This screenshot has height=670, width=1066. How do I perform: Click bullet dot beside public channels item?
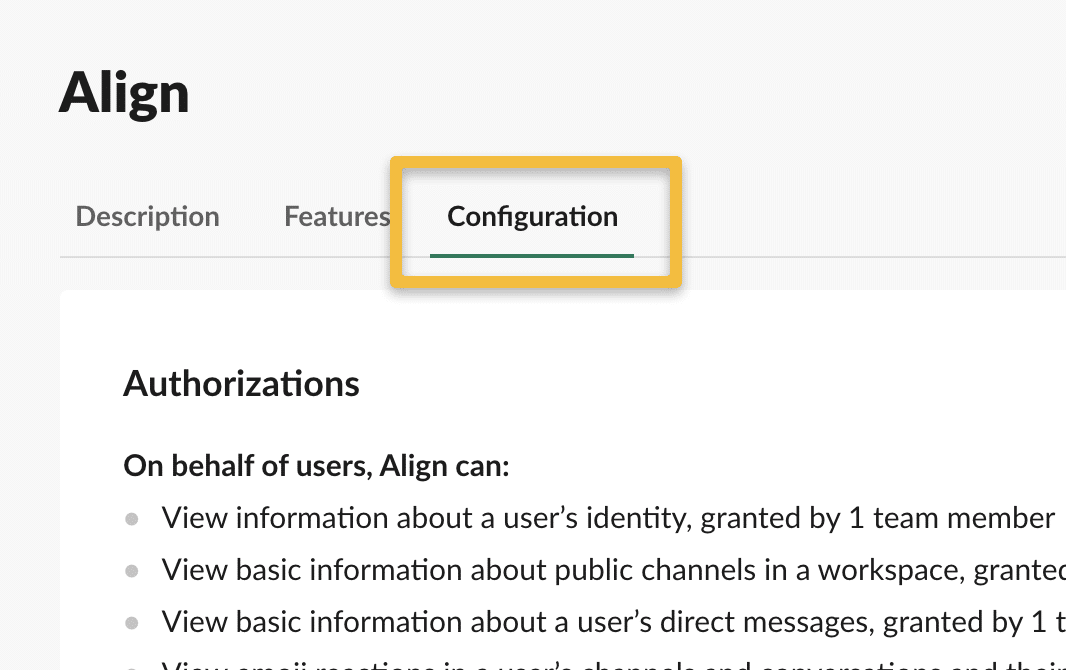point(132,571)
